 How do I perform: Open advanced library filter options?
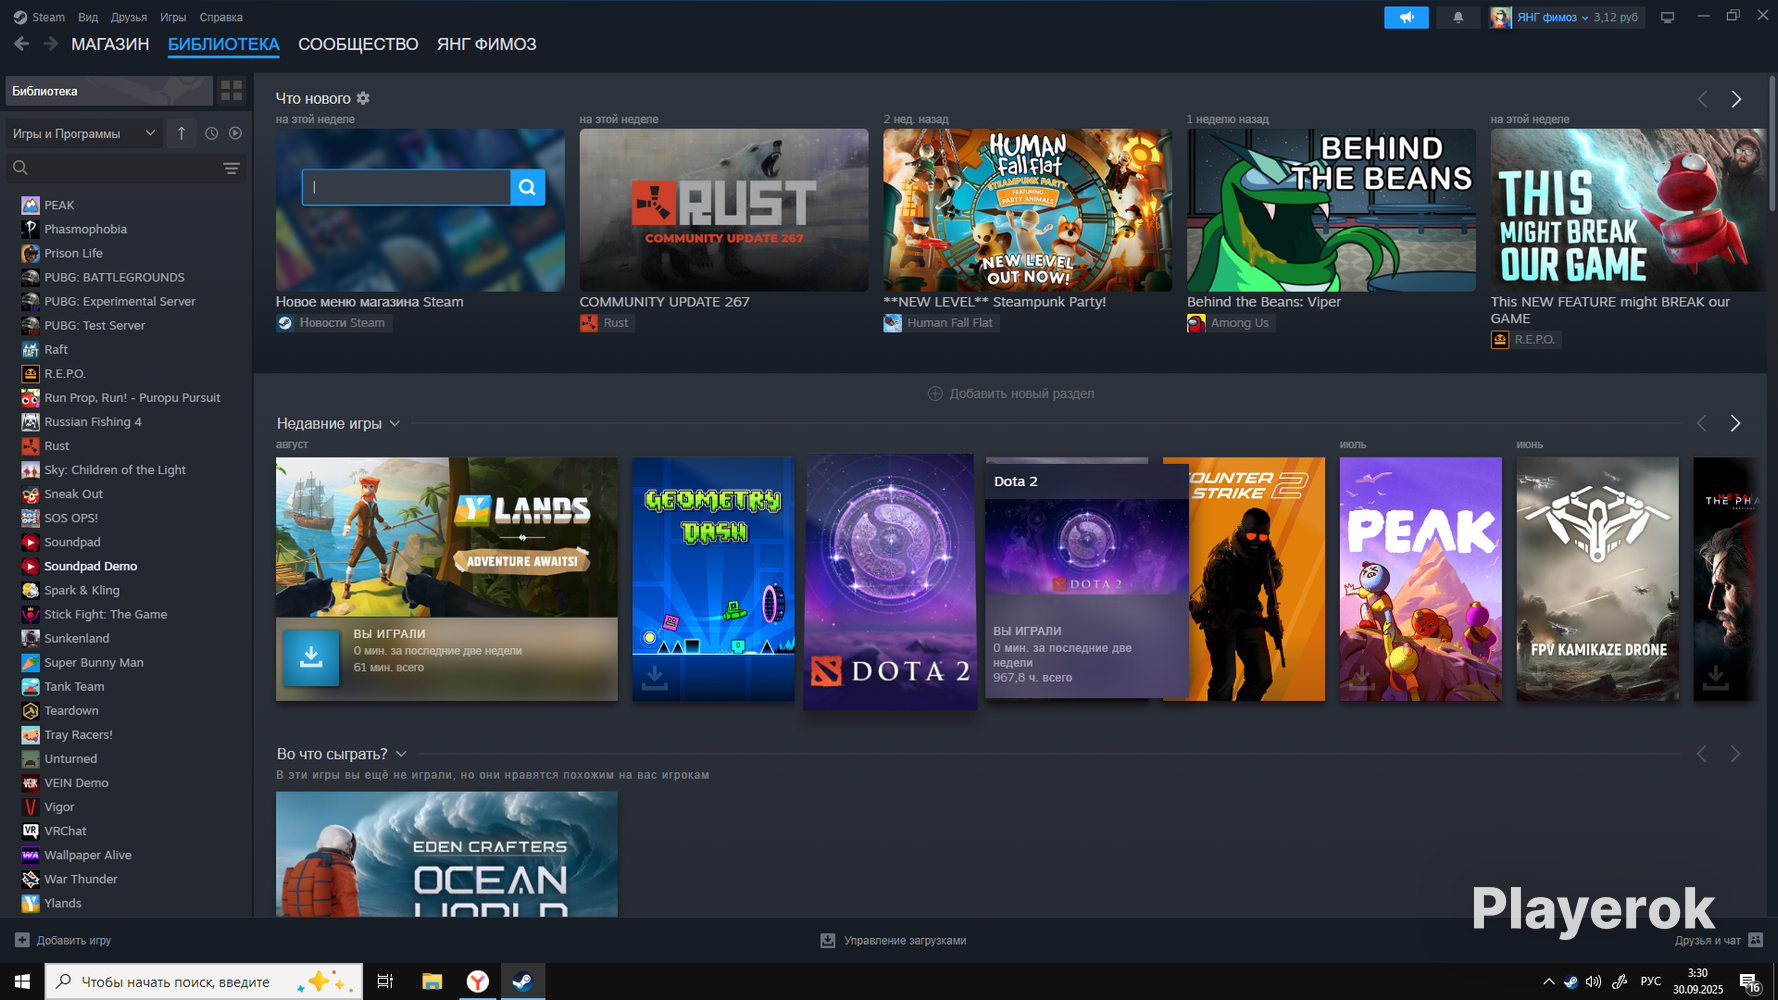[x=231, y=168]
